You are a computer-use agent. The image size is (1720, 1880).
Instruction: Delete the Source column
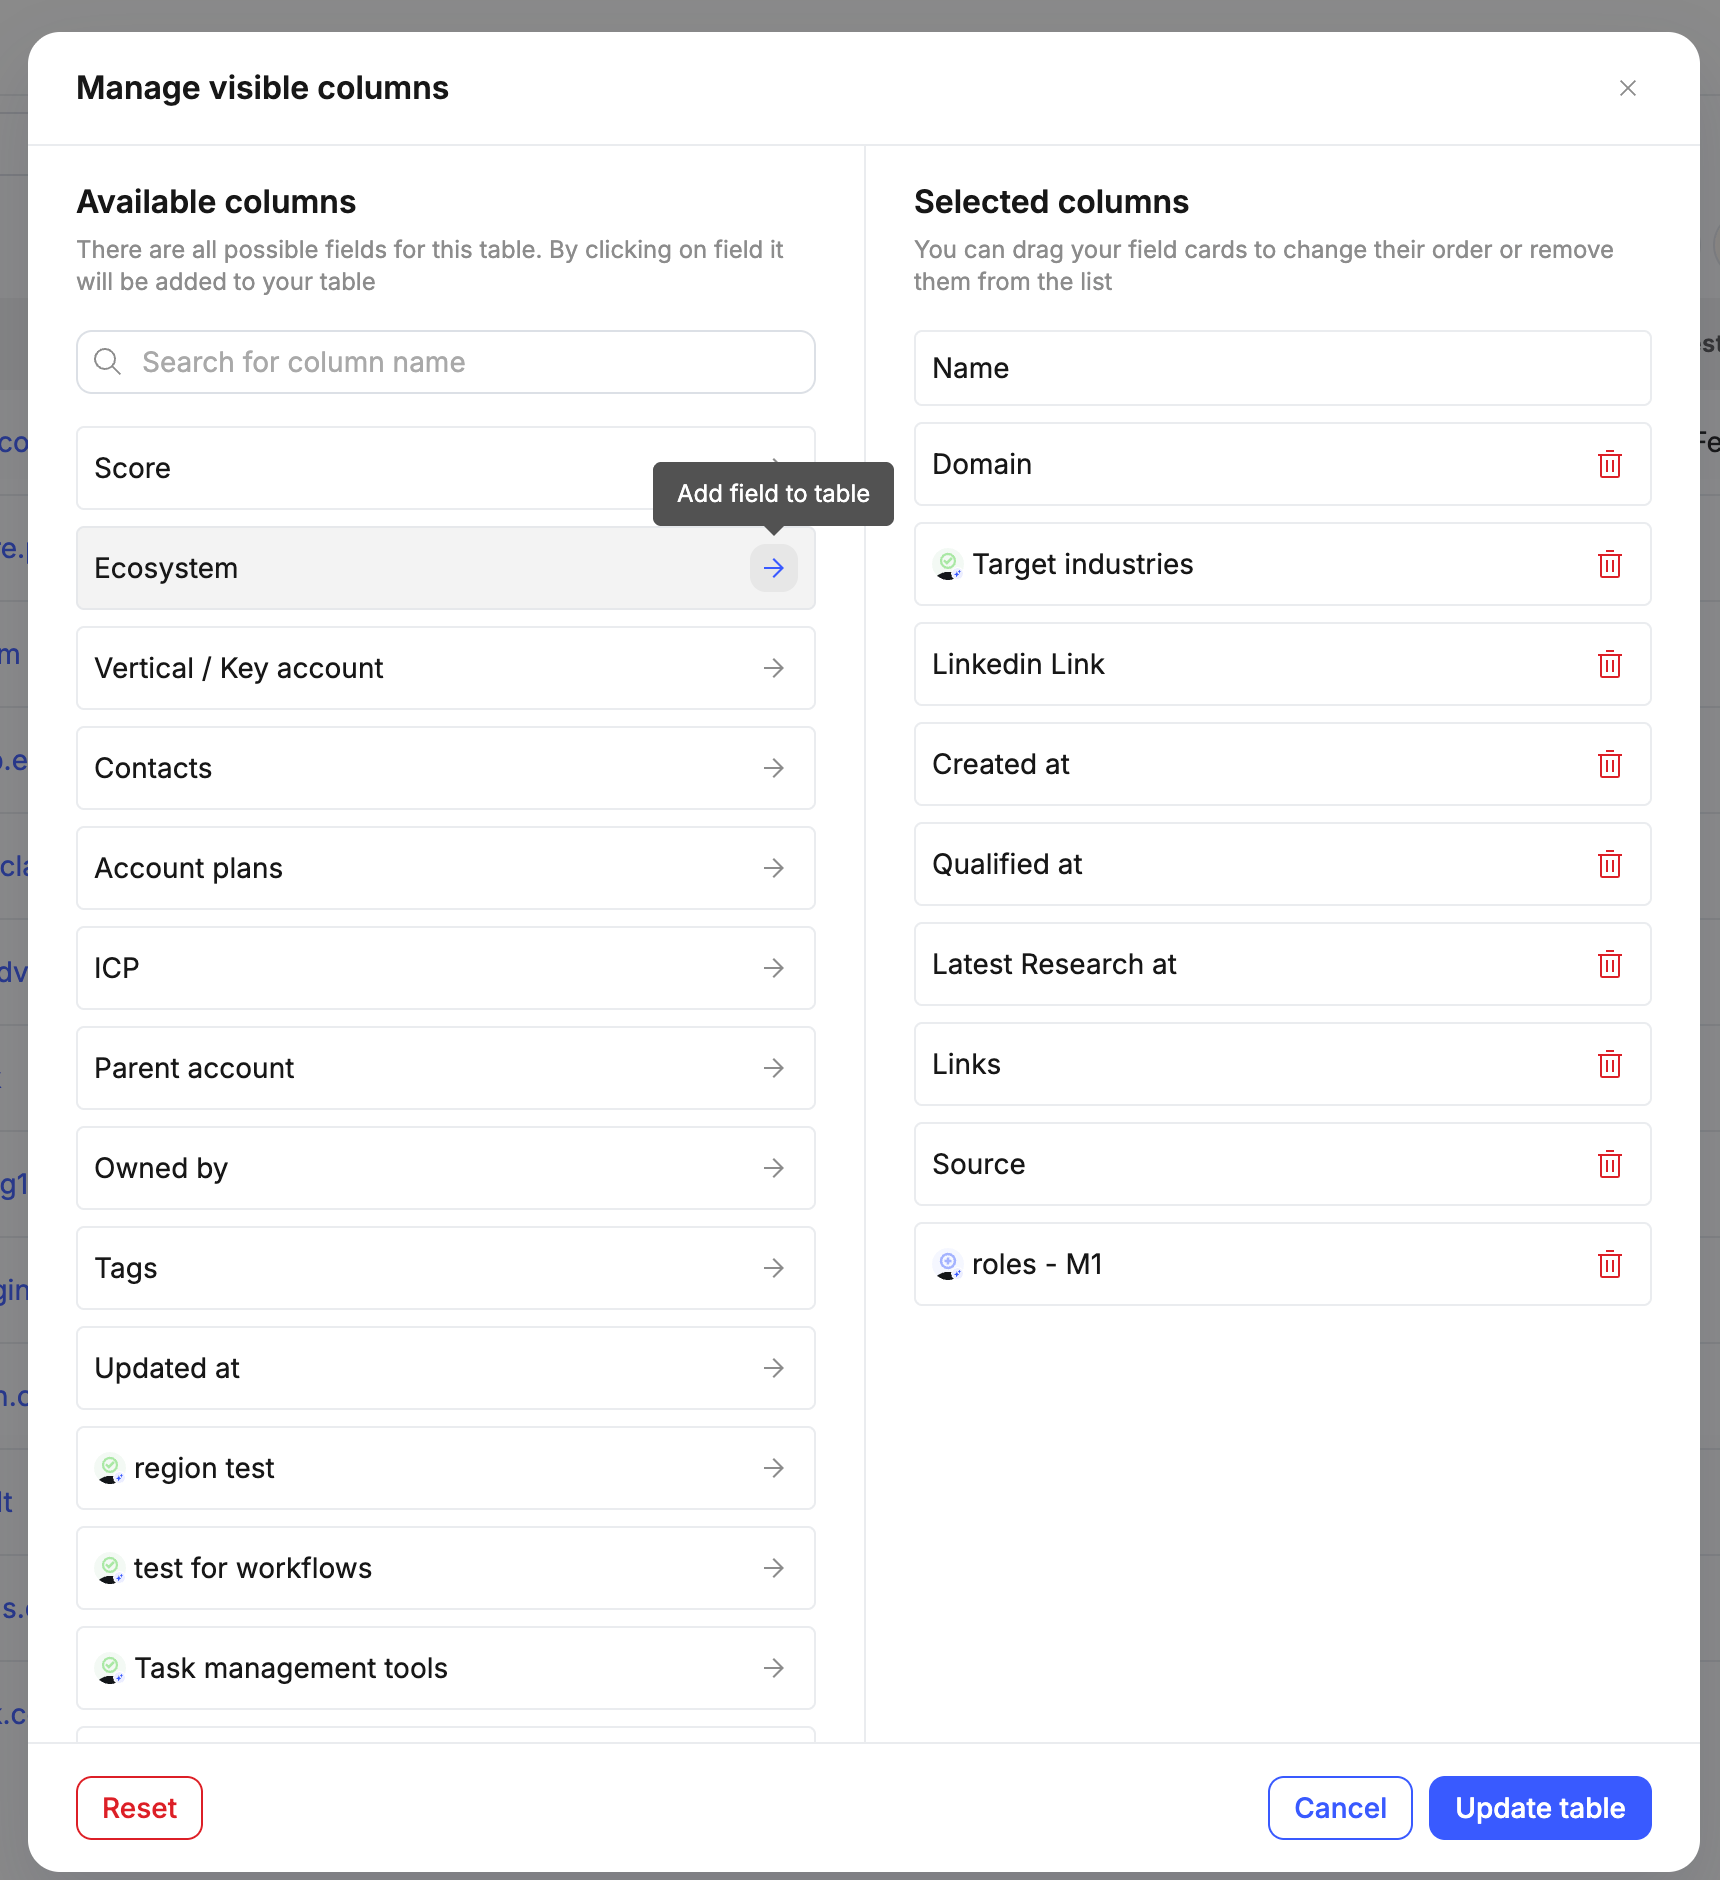1609,1164
